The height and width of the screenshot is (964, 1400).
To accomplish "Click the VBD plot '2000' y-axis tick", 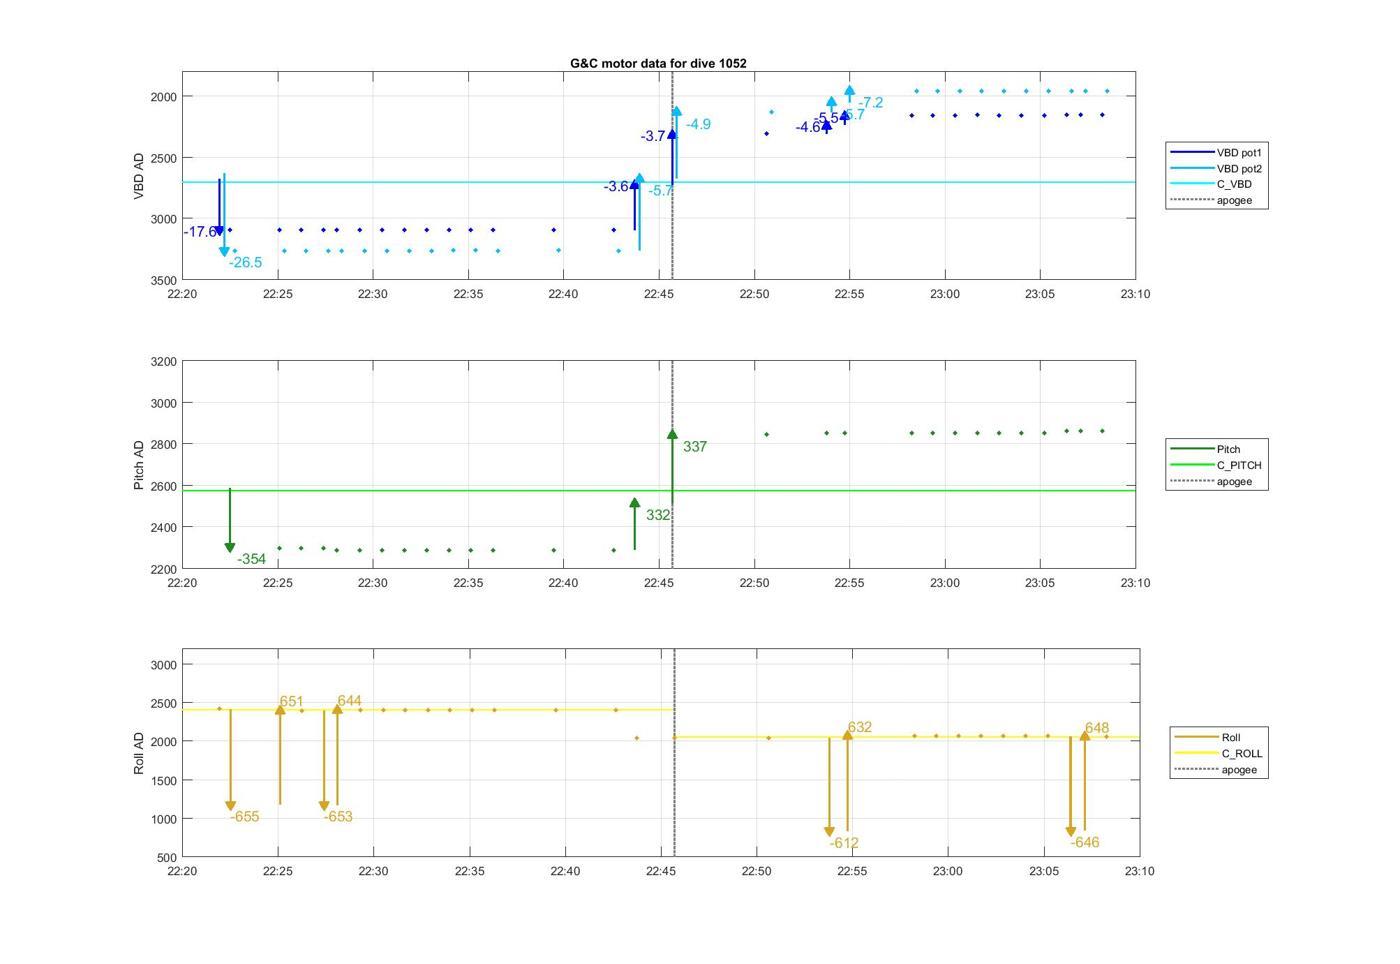I will tap(162, 97).
